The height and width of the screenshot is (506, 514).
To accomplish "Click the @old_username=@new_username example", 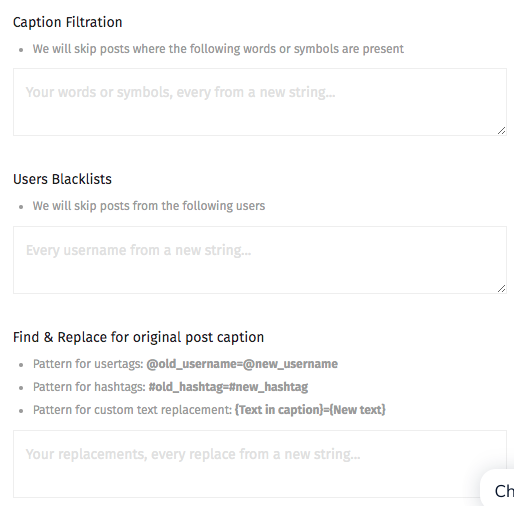I will [x=242, y=364].
